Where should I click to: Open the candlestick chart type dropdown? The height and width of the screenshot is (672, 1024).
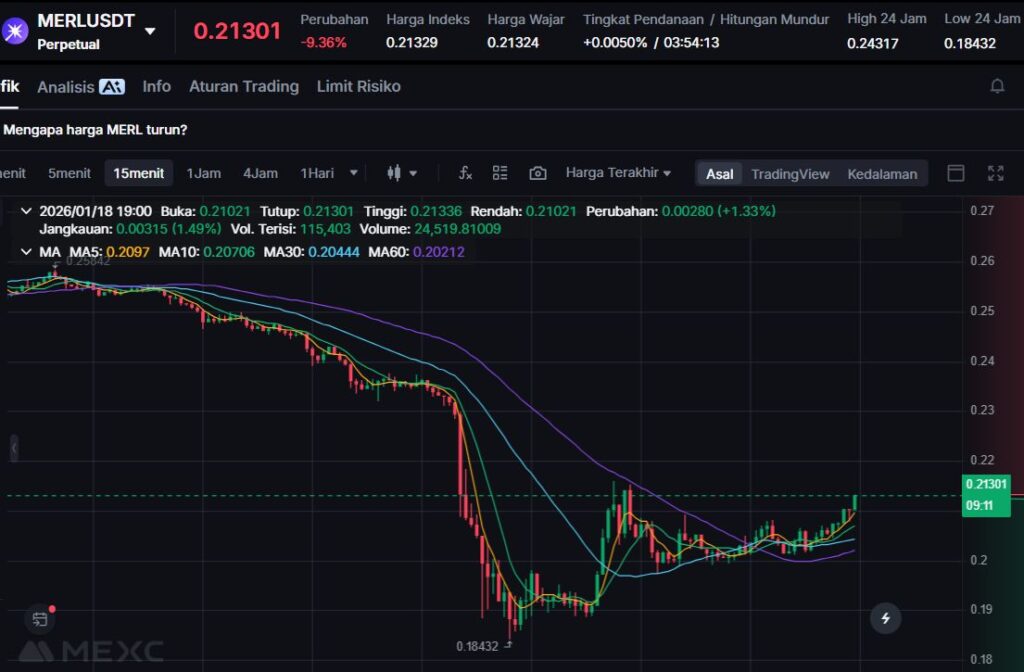[402, 173]
